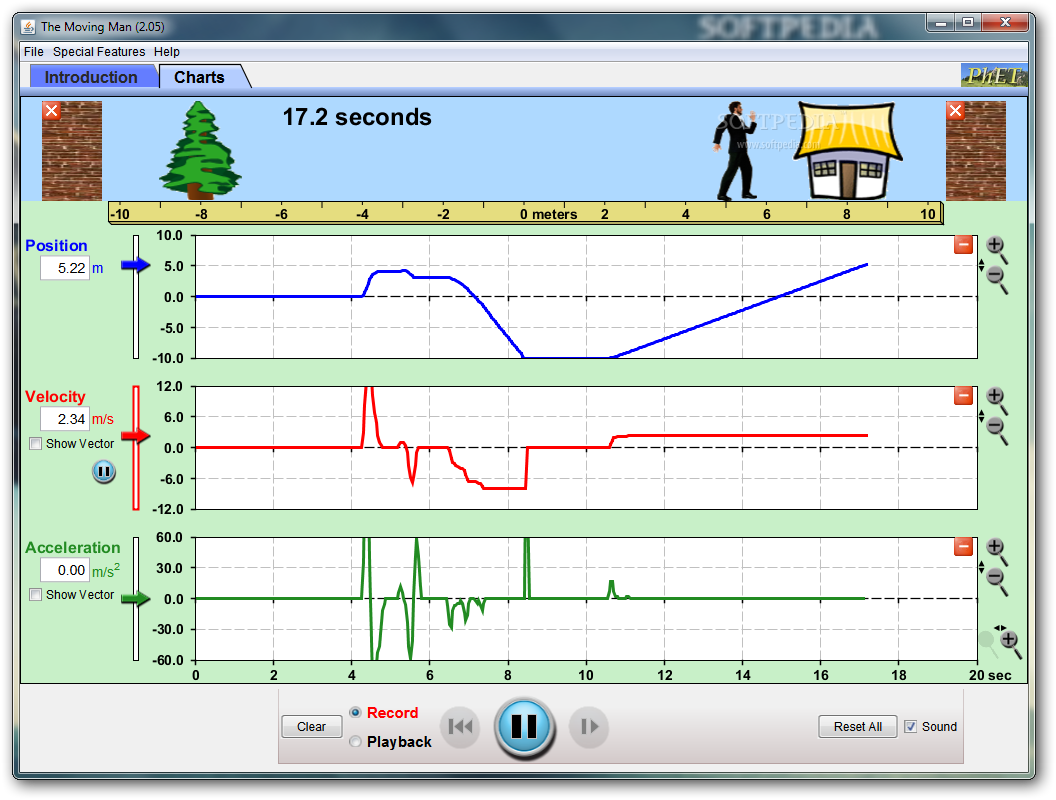Click the yellow-roofed house
The image size is (1056, 800).
[848, 151]
